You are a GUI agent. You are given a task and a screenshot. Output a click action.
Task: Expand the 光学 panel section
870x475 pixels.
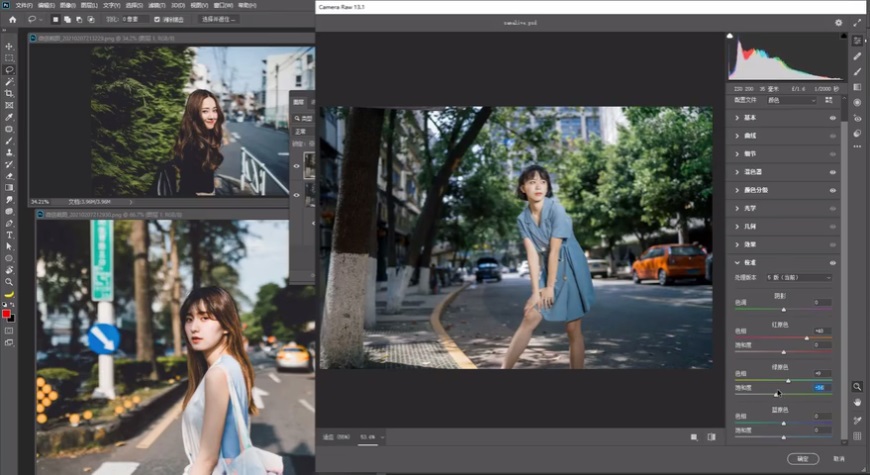pos(750,208)
